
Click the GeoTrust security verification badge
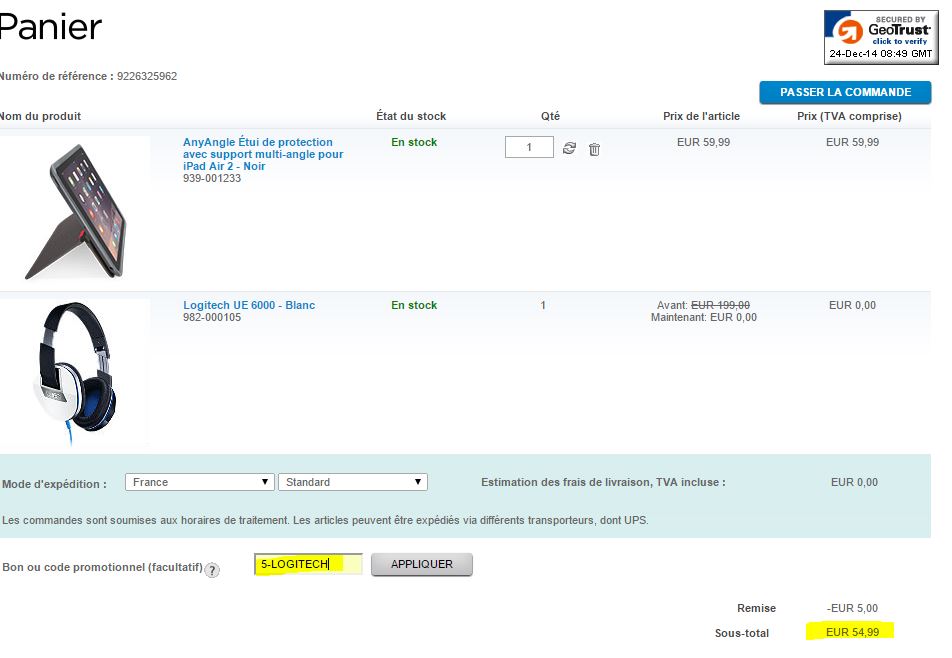(x=881, y=37)
